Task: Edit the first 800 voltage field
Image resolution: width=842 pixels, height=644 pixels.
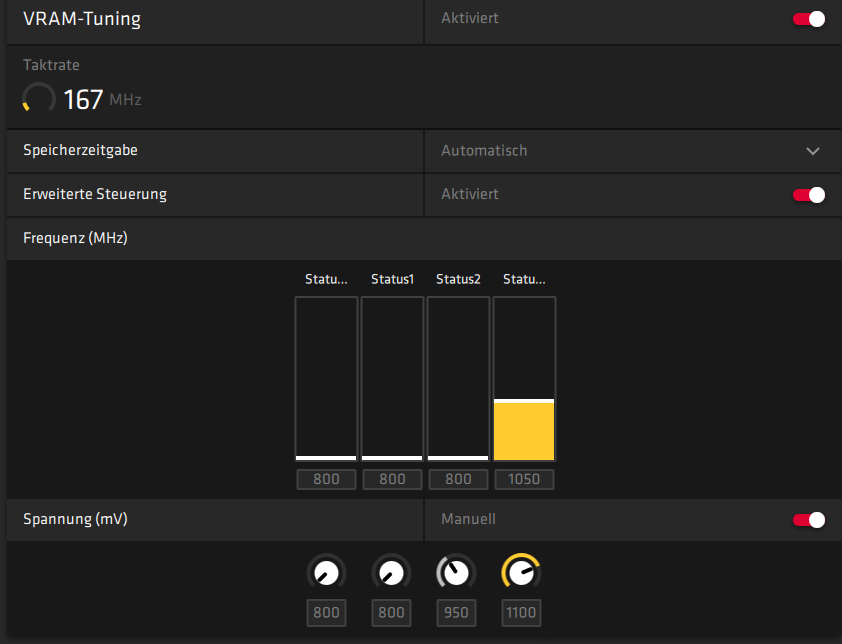Action: click(326, 613)
